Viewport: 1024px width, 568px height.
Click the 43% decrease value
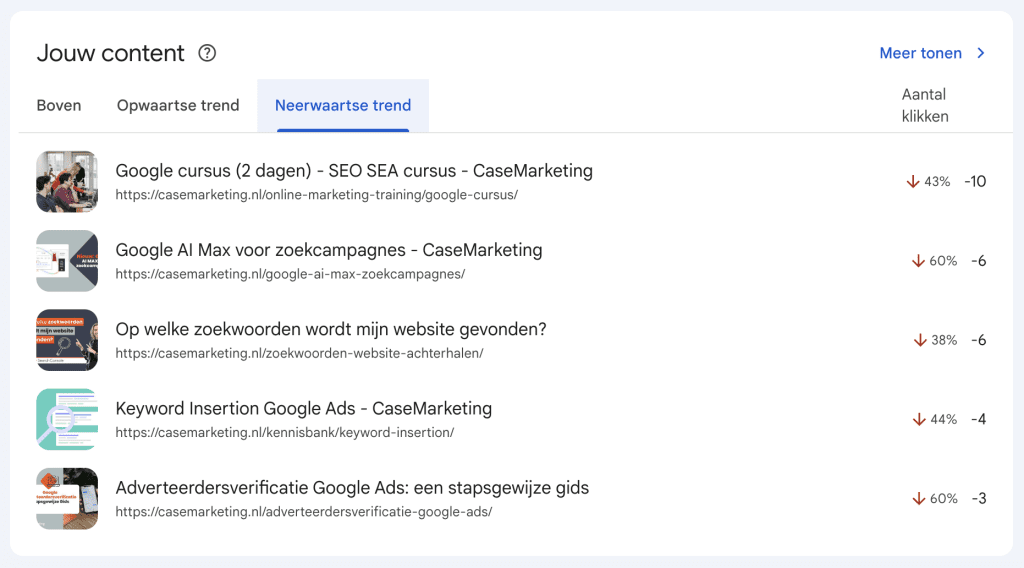[x=937, y=181]
